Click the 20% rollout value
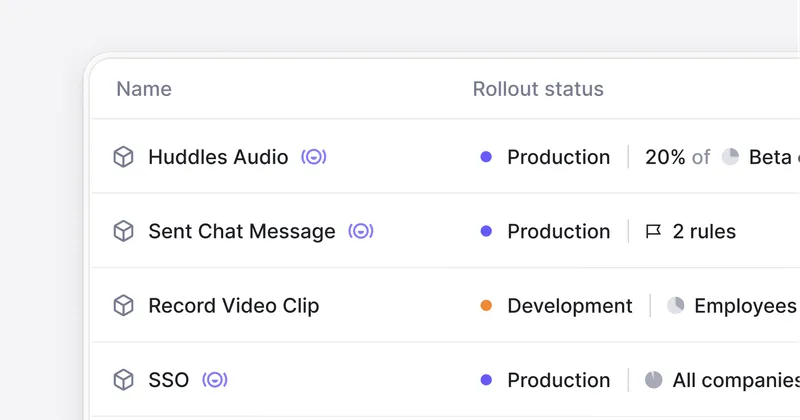 (x=665, y=157)
